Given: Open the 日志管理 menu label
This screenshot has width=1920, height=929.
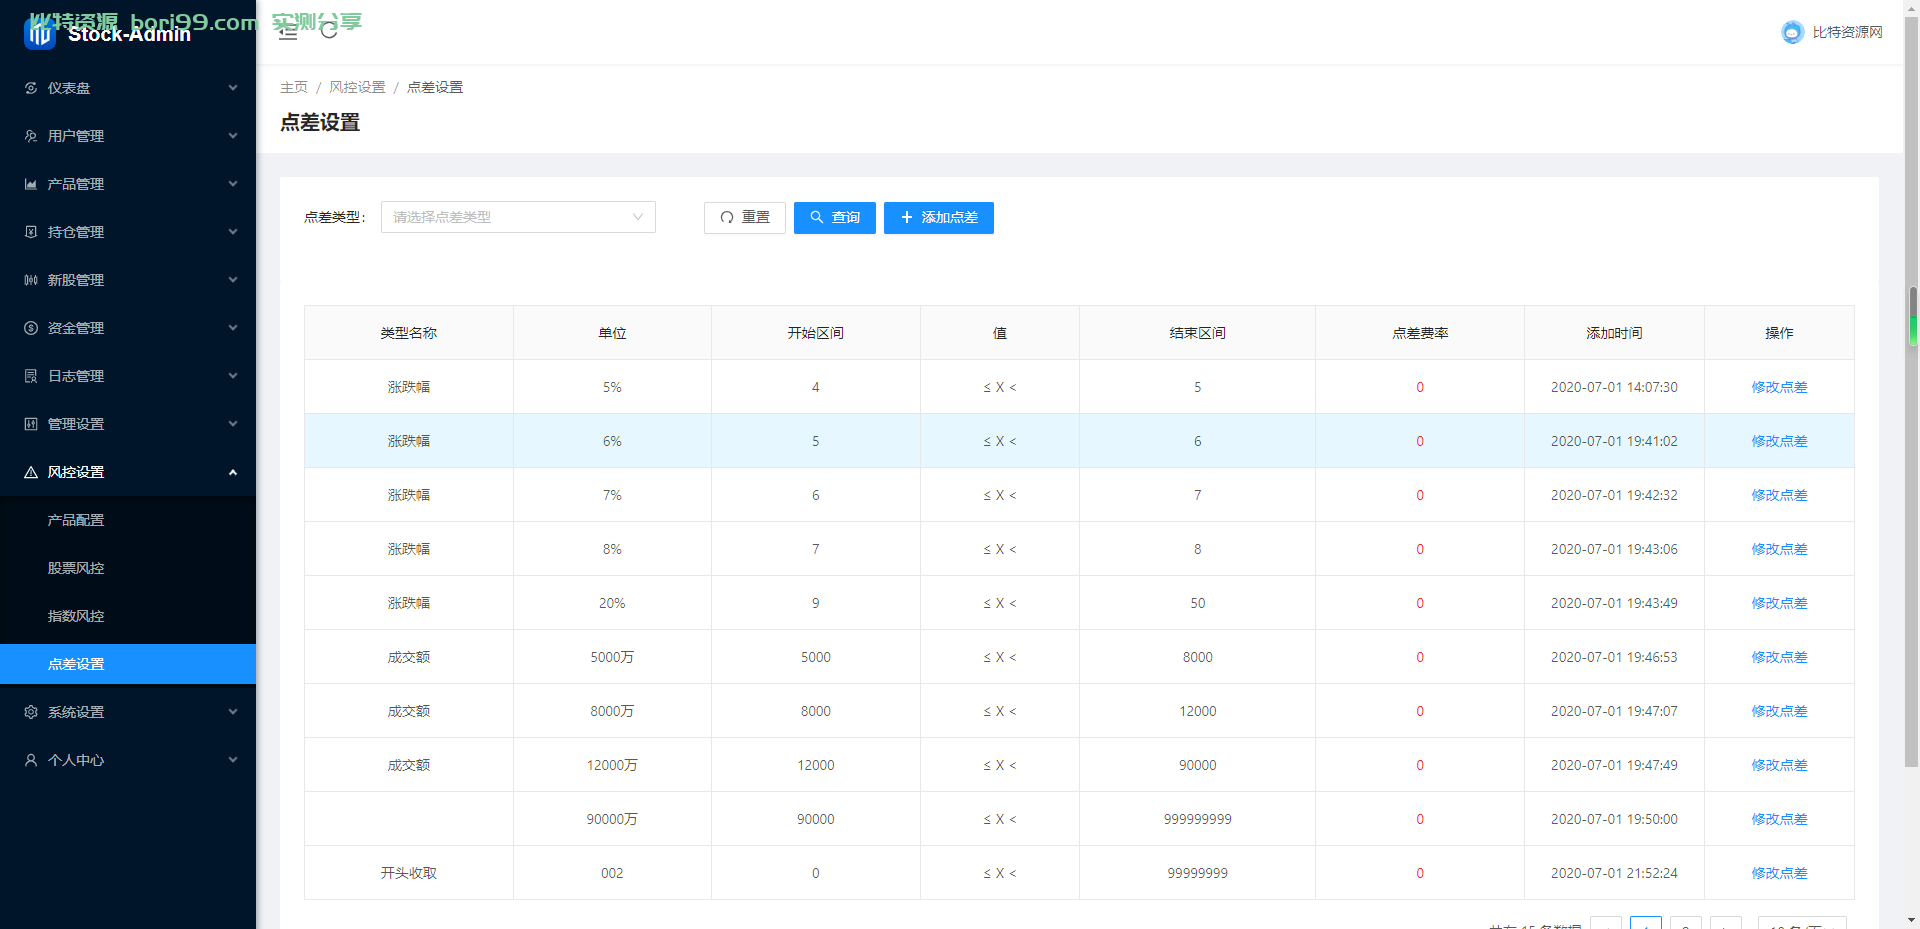Looking at the screenshot, I should pyautogui.click(x=76, y=376).
